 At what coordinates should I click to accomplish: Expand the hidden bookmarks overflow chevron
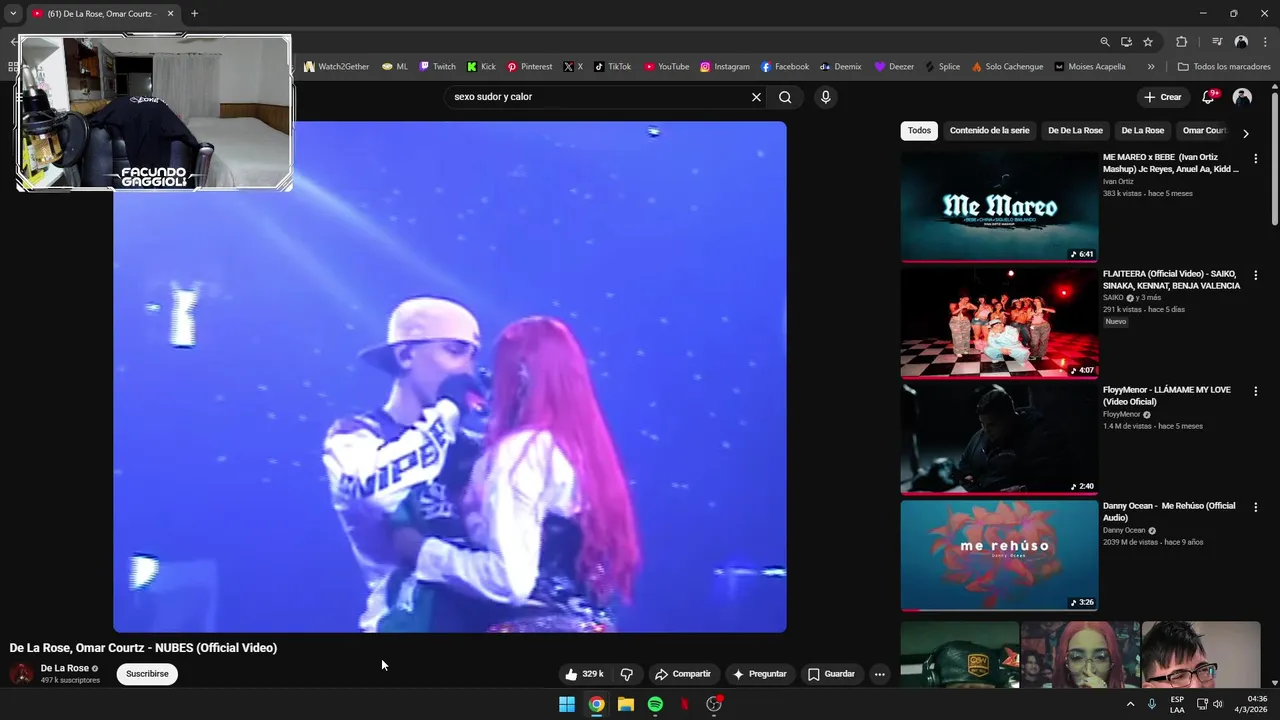point(1151,67)
